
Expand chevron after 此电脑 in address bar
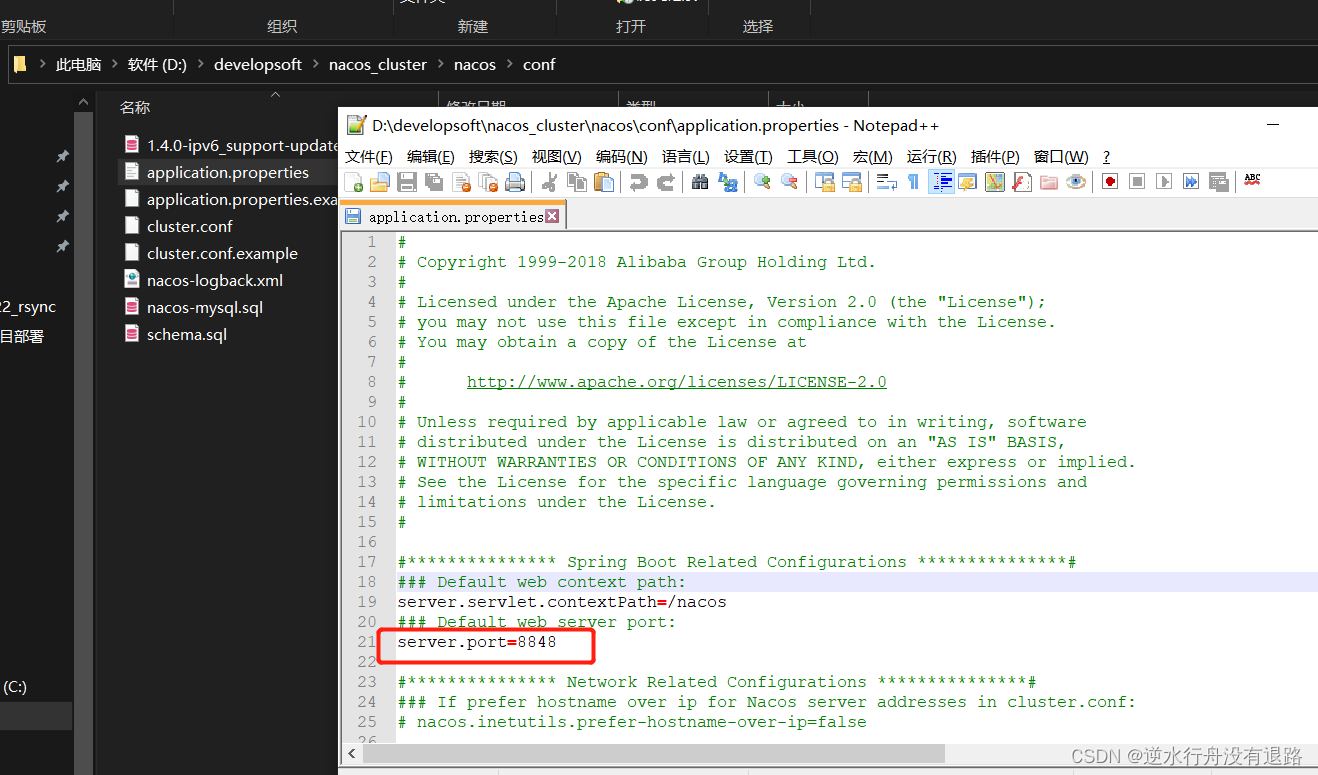[x=115, y=65]
